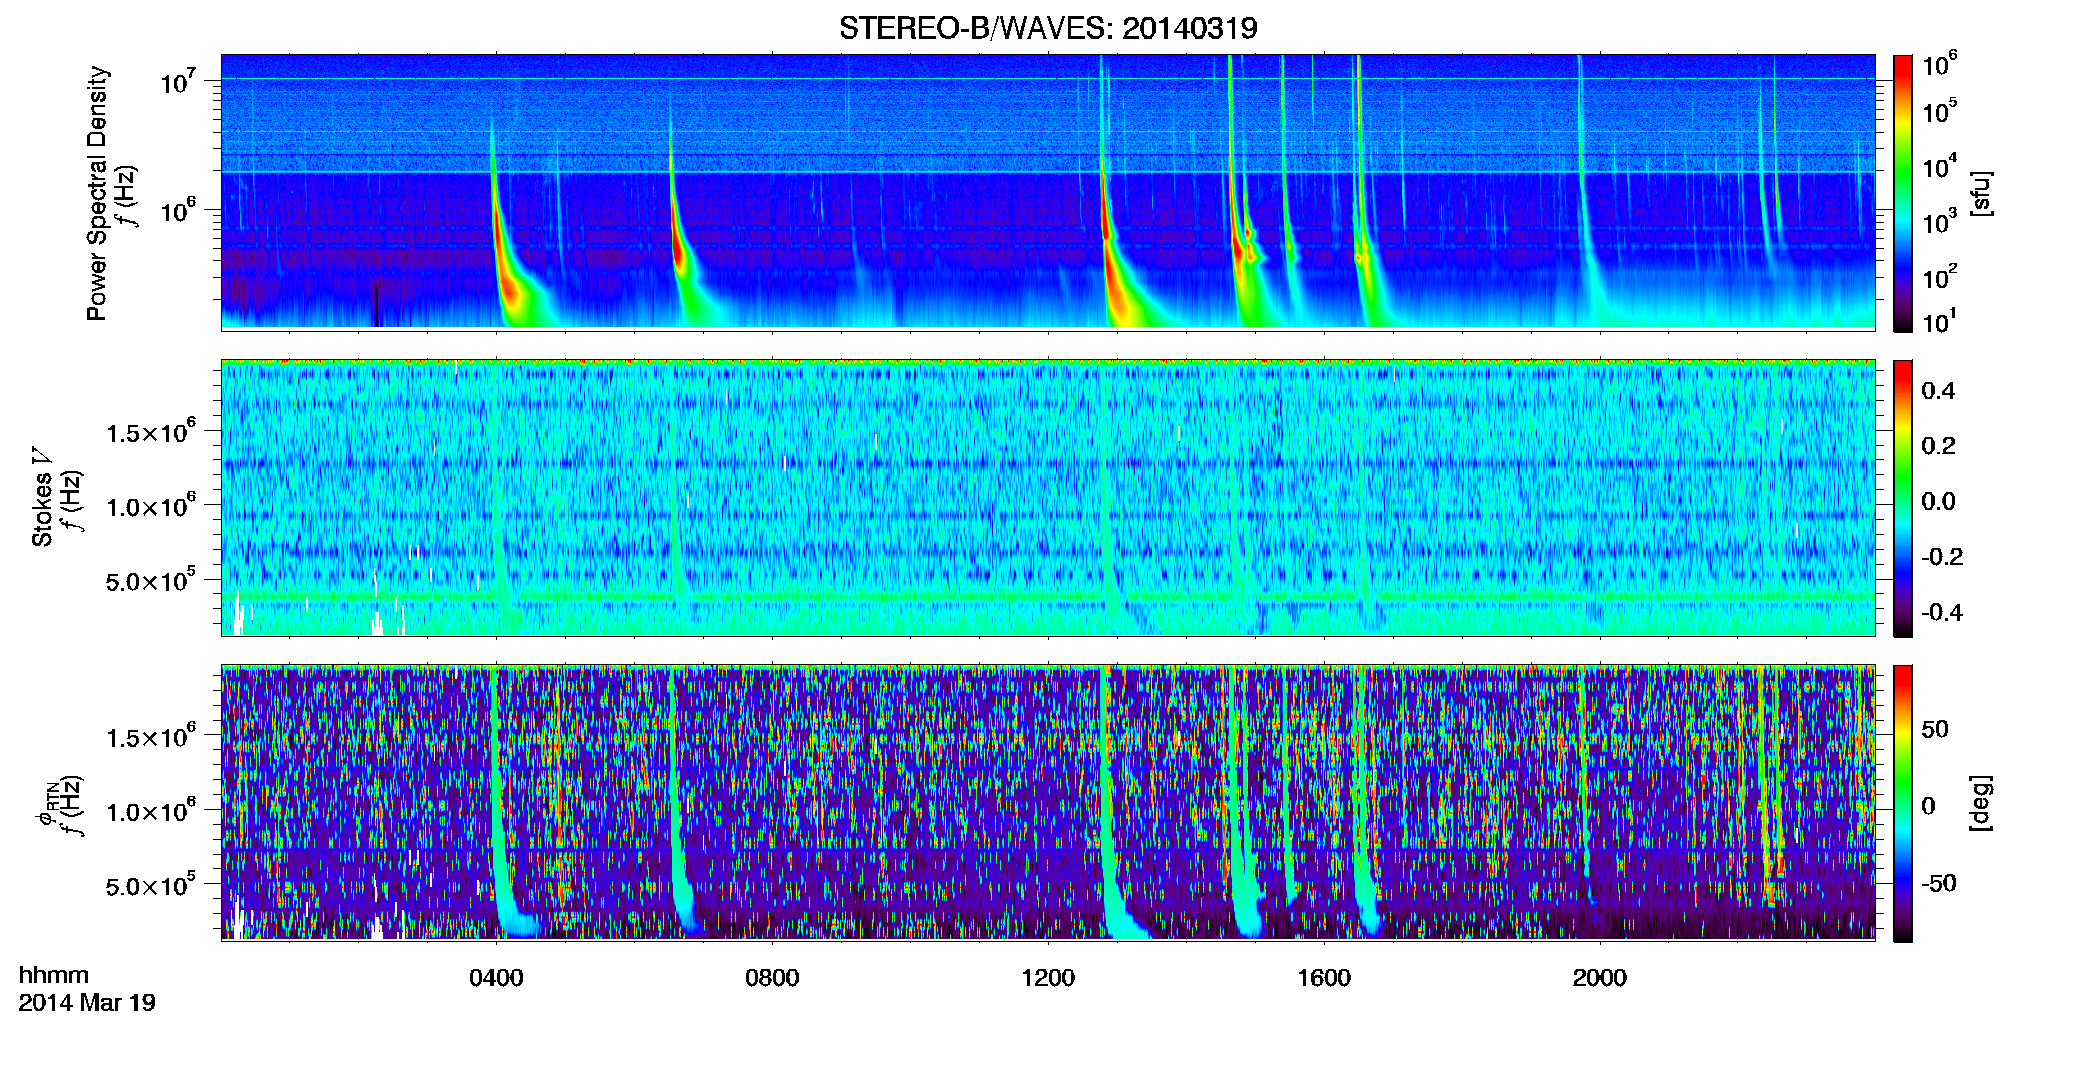The width and height of the screenshot is (2096, 1080).
Task: Click the 0.4 label on Stokes colorbar
Action: [1938, 391]
